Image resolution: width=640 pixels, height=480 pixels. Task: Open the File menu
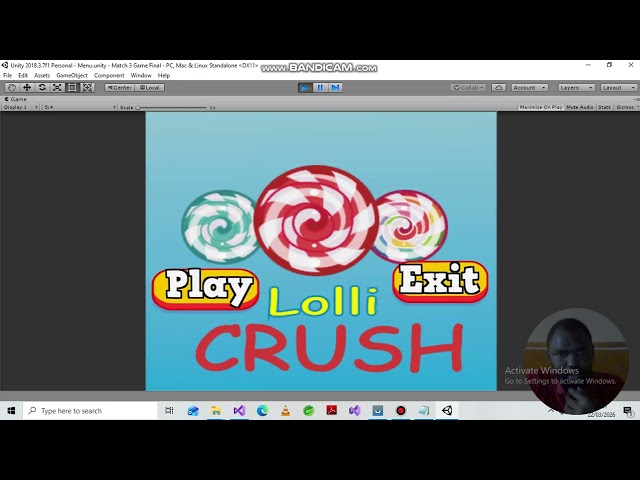coord(8,75)
